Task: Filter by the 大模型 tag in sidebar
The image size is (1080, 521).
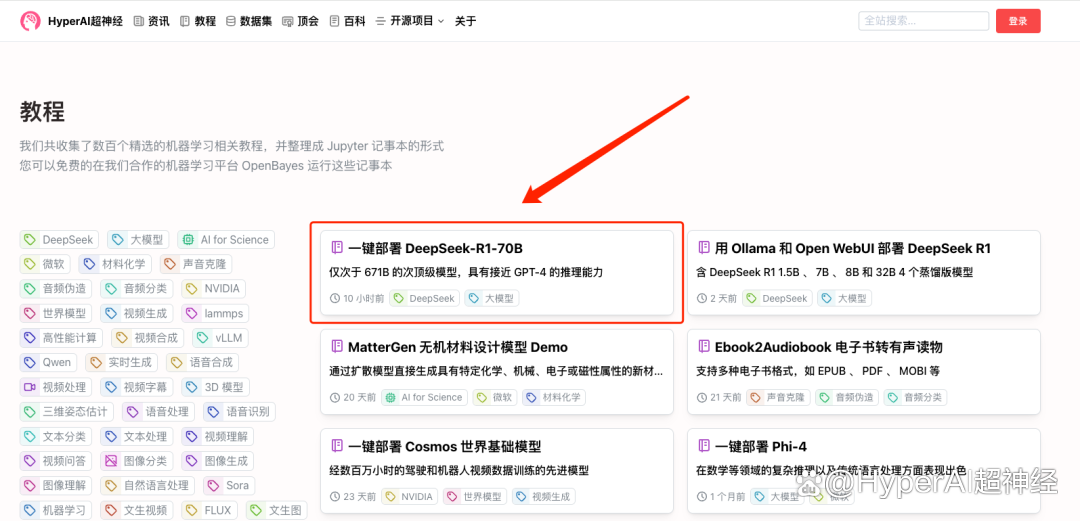Action: pyautogui.click(x=138, y=240)
